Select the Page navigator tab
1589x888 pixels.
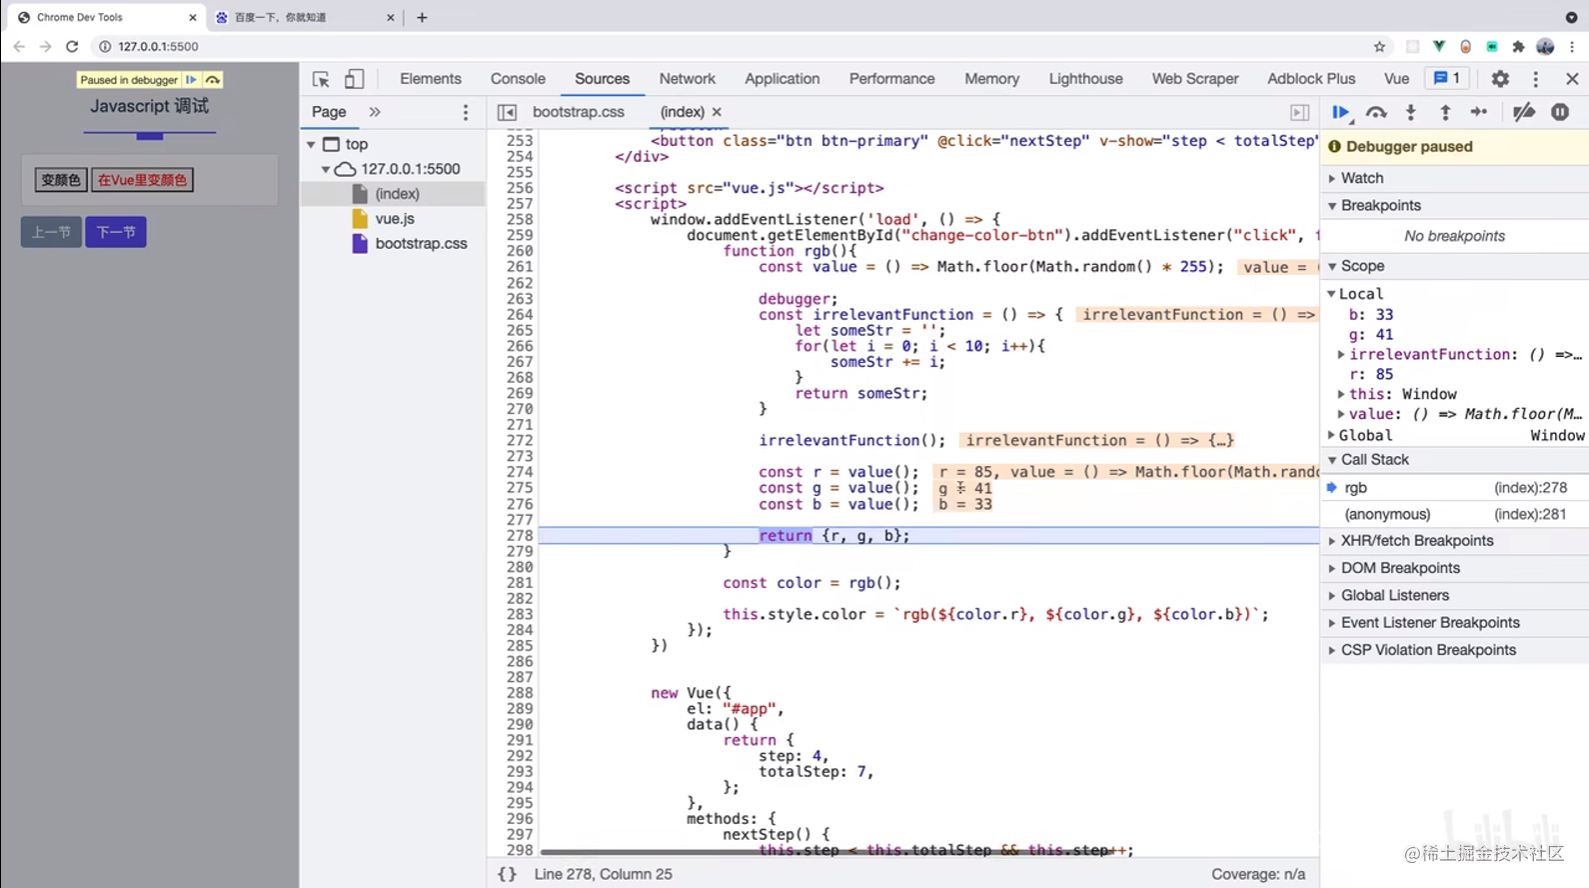click(329, 112)
